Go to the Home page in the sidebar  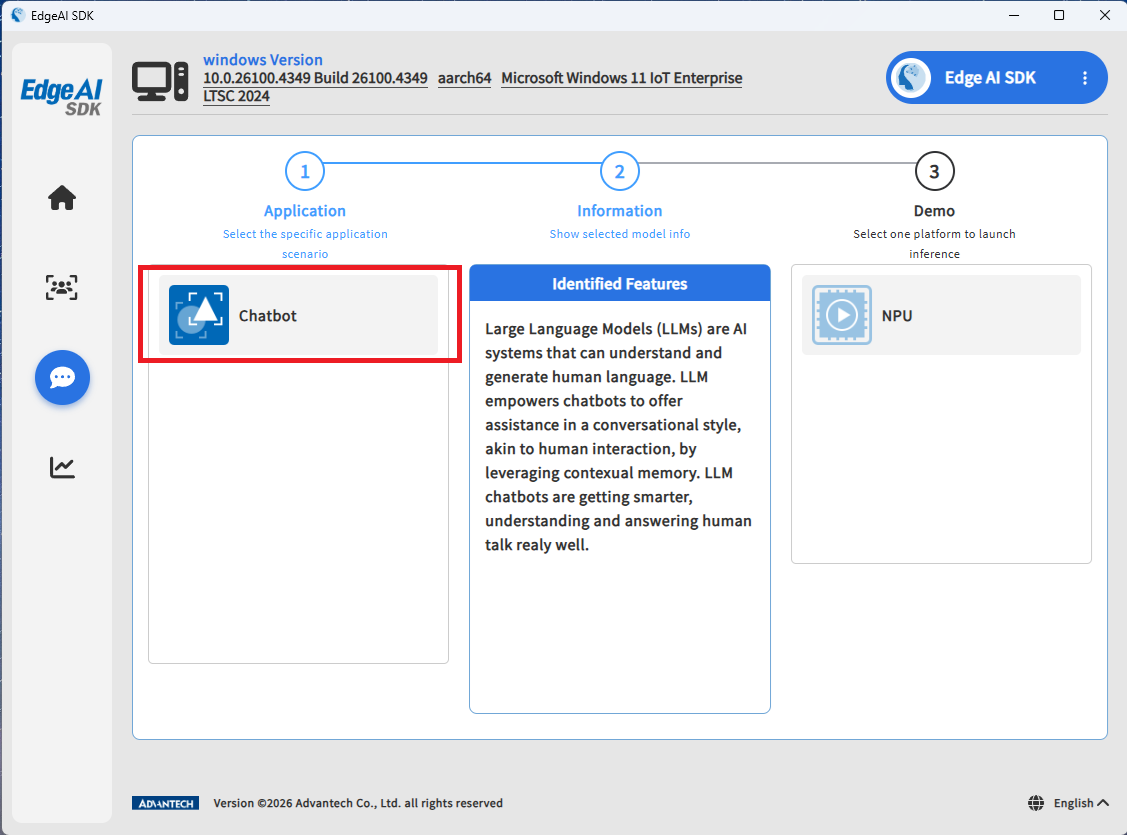pyautogui.click(x=62, y=198)
